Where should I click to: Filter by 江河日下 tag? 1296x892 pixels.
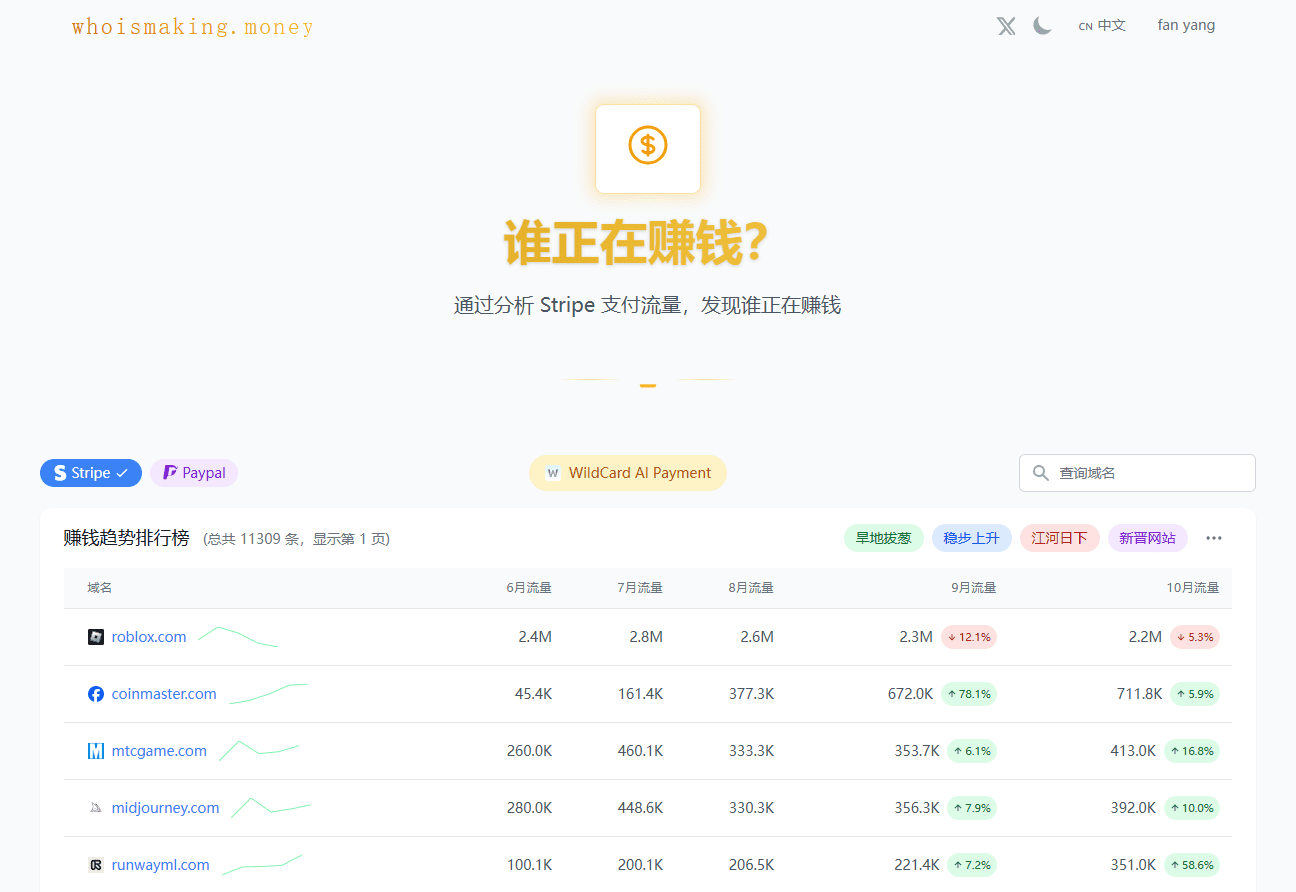pos(1060,538)
